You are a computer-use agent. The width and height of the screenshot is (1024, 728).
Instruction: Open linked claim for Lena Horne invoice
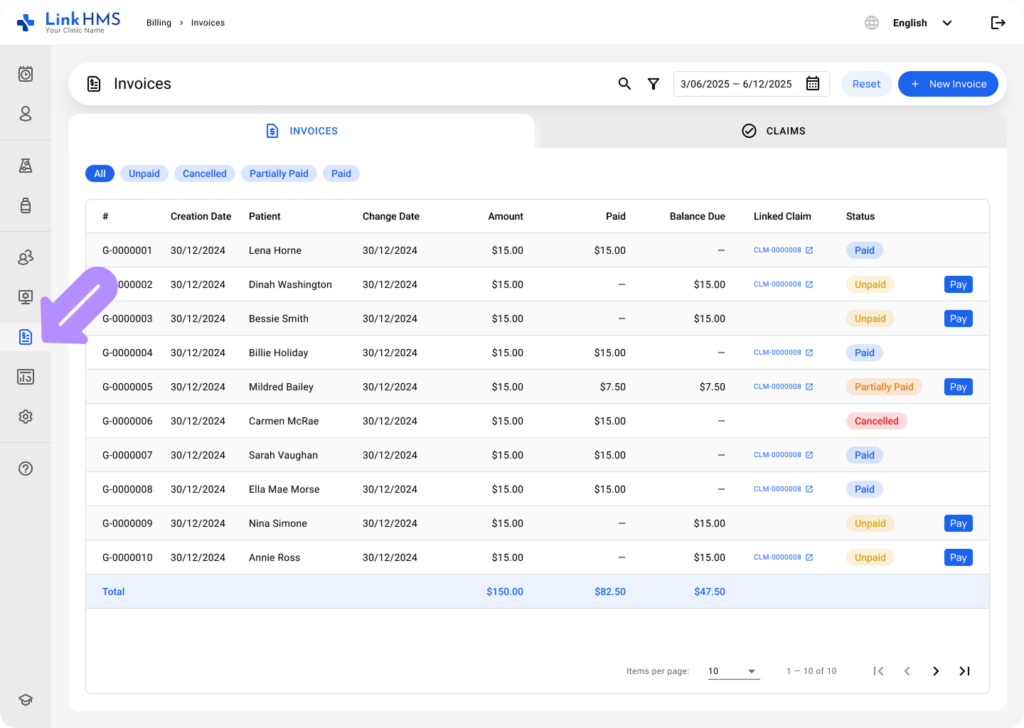click(x=783, y=250)
